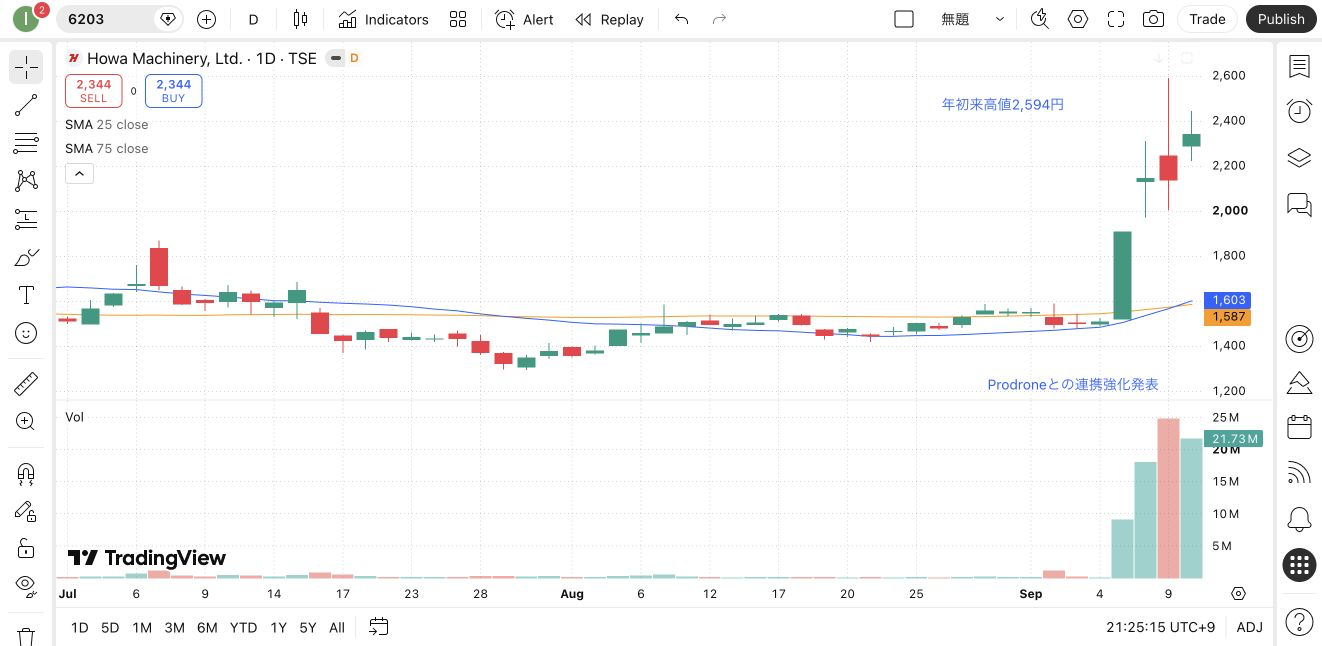Open chart settings hexagon icon
Viewport: 1322px width, 646px height.
[x=1078, y=19]
